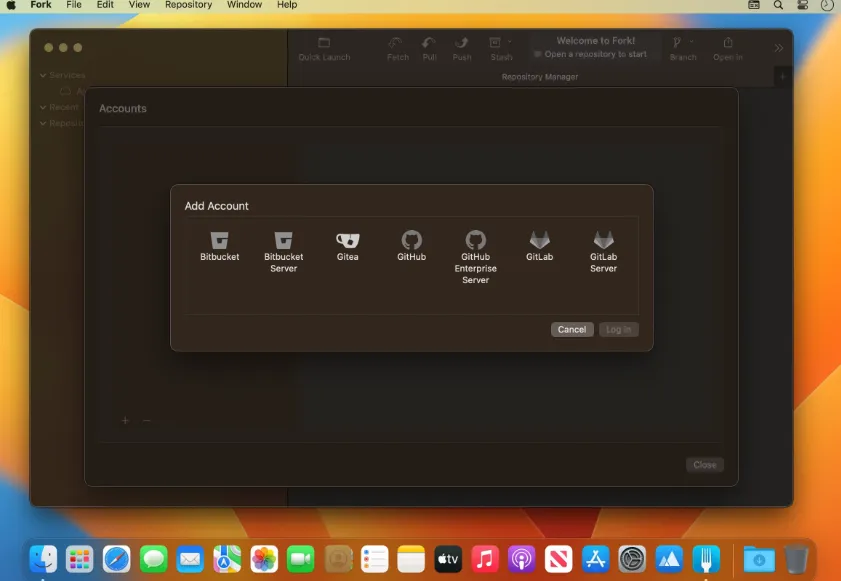Open the Stash dropdown arrow
The width and height of the screenshot is (841, 581).
pyautogui.click(x=510, y=41)
